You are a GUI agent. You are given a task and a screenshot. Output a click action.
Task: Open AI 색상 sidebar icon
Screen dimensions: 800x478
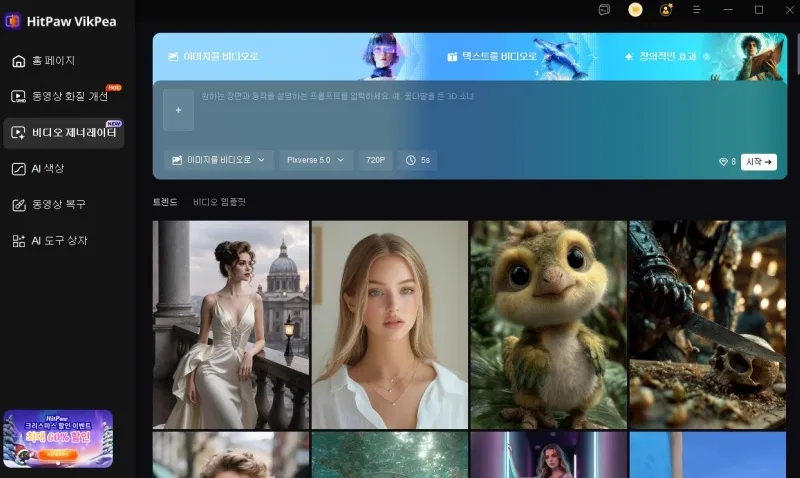point(18,169)
